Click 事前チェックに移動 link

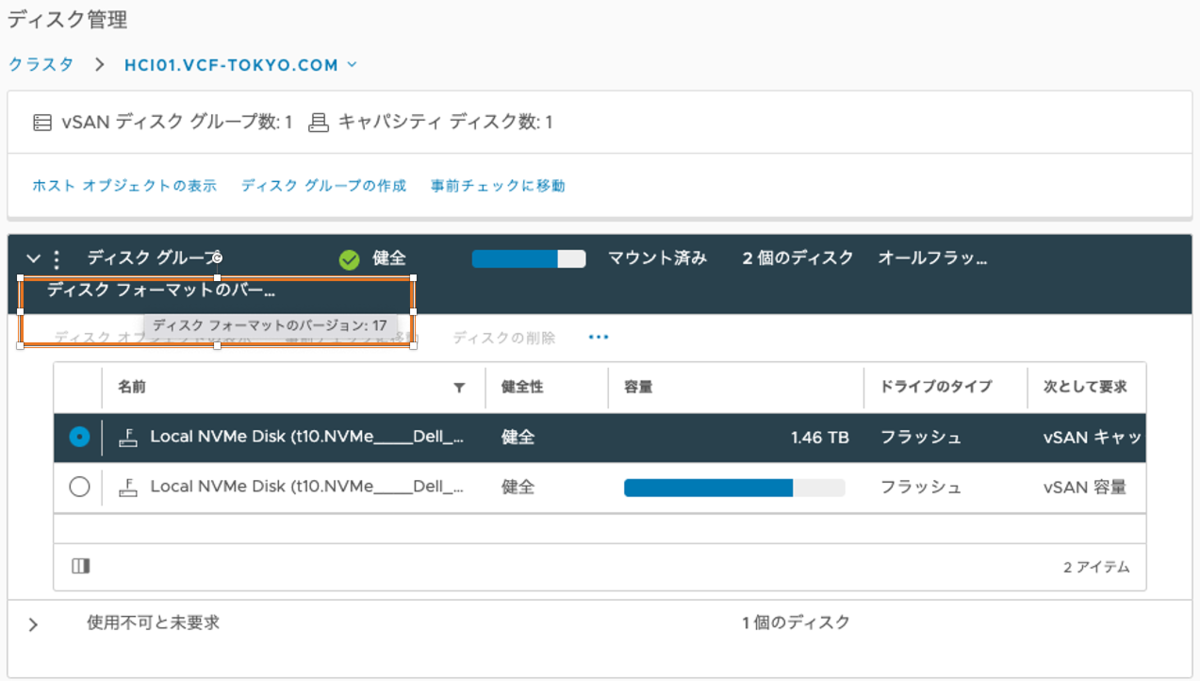pyautogui.click(x=498, y=186)
